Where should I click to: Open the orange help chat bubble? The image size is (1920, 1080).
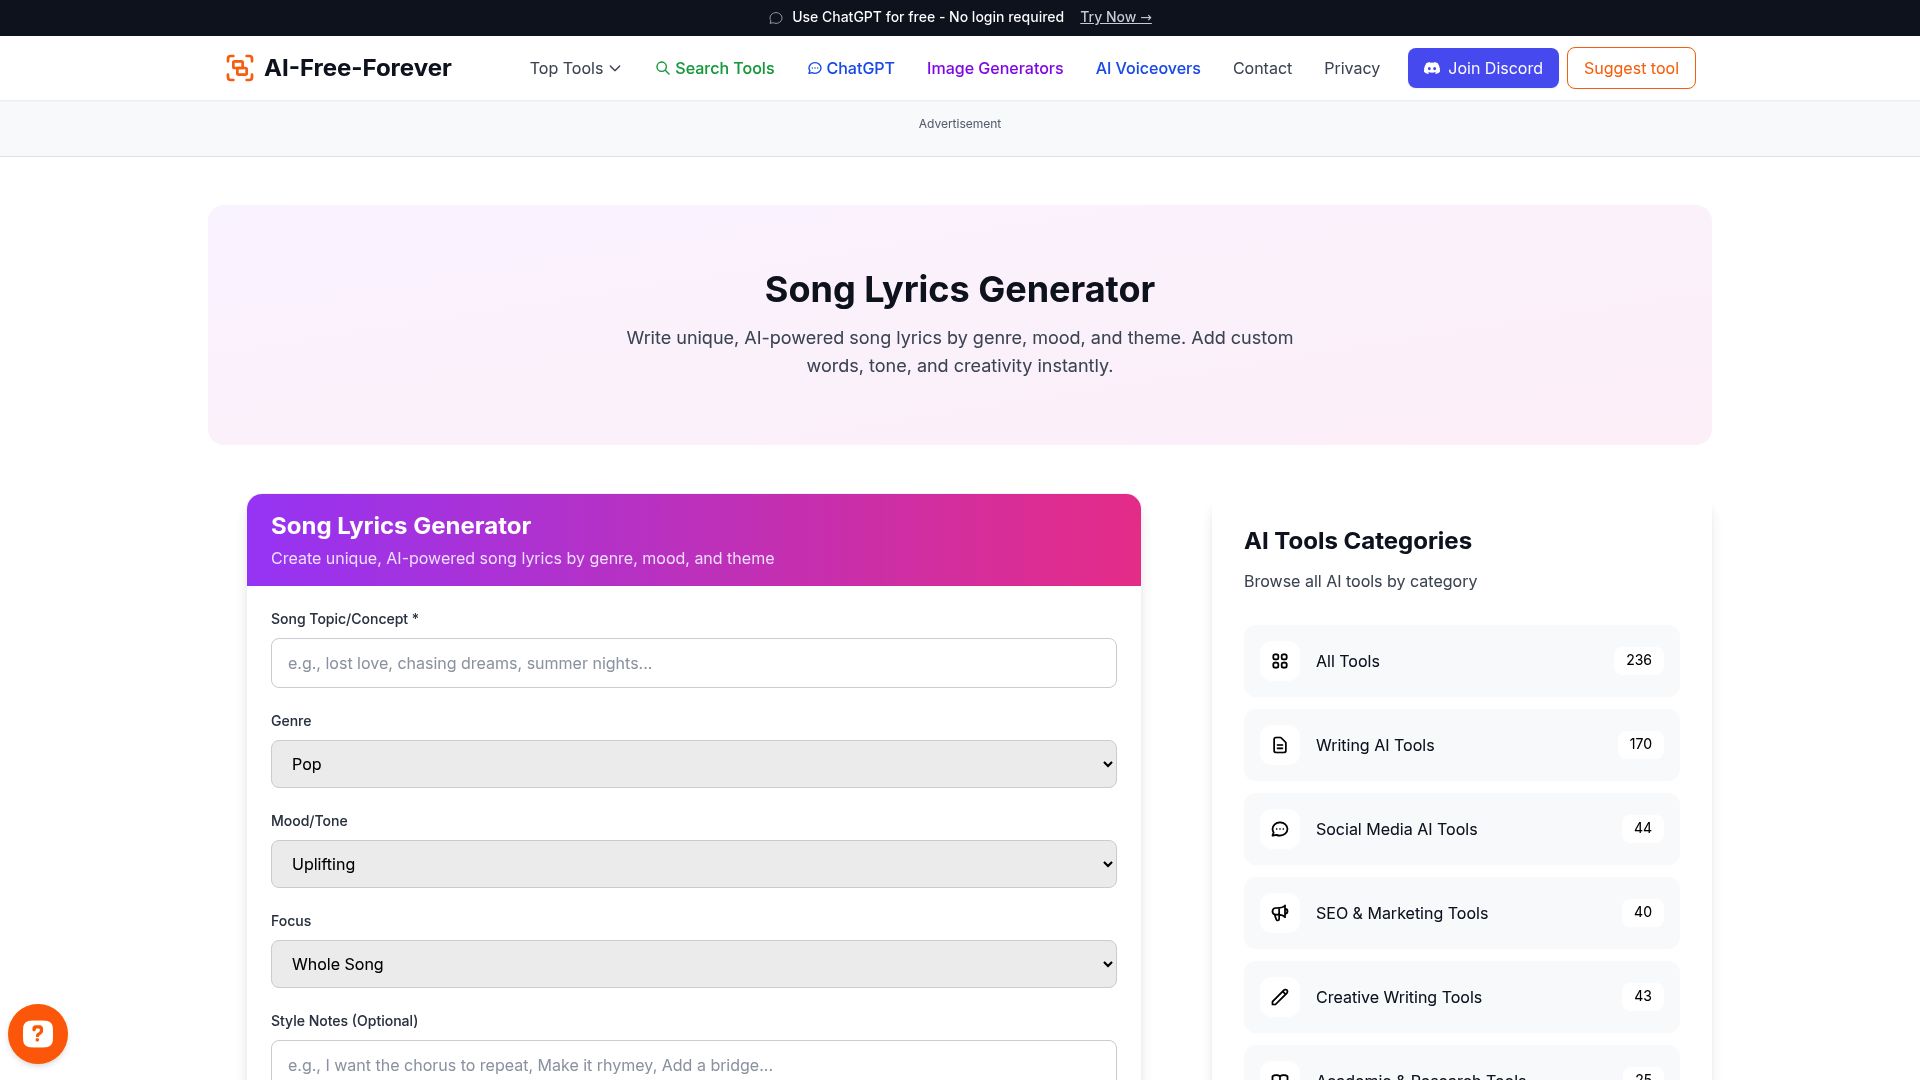click(x=38, y=1034)
